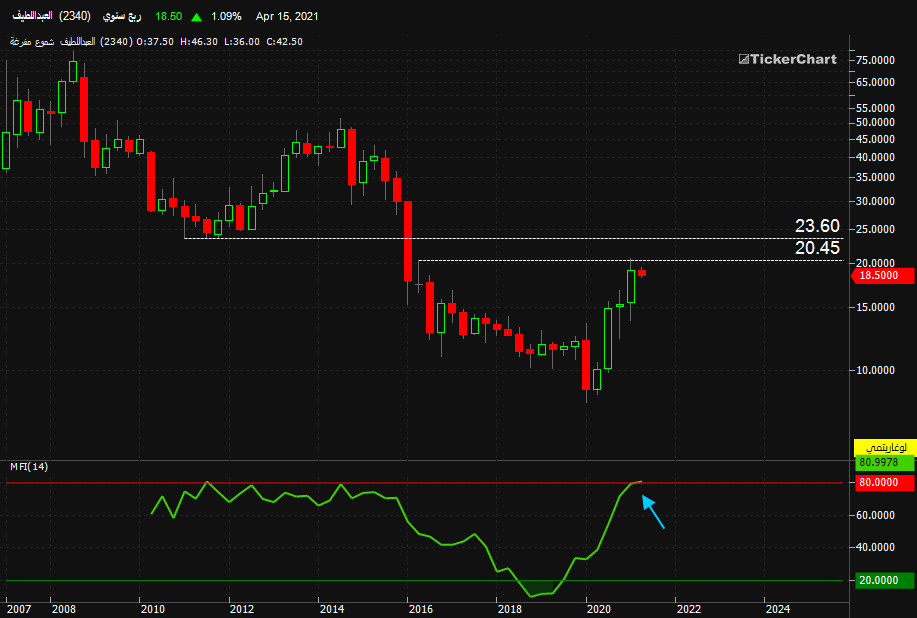The height and width of the screenshot is (618, 917).
Task: Open the quarterly interval label in header
Action: coord(122,16)
